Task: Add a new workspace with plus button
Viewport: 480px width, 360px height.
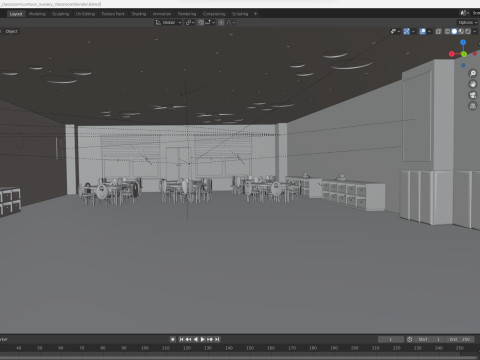Action: [x=256, y=14]
